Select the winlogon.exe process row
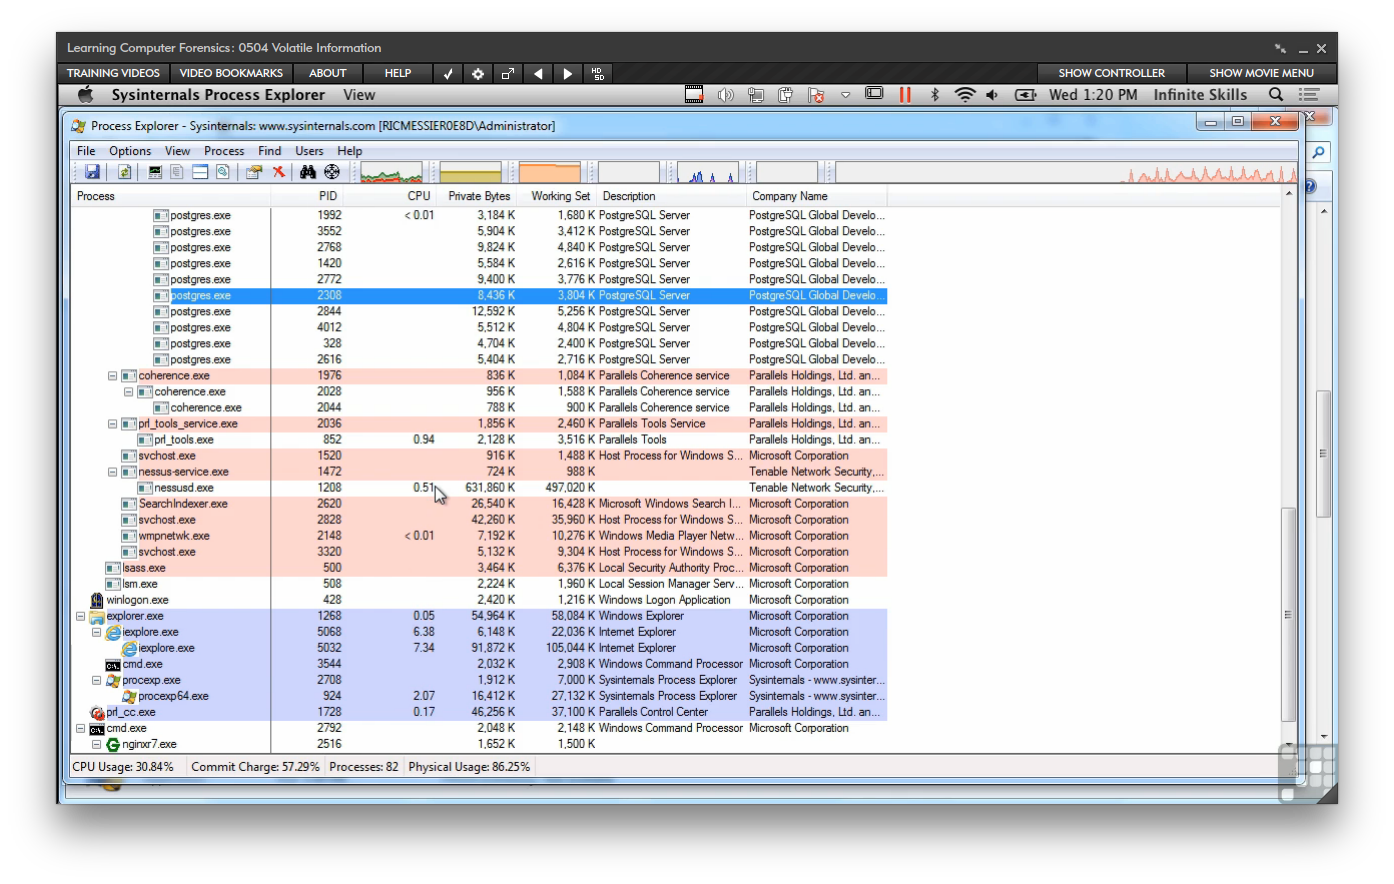Screen dimensions: 1394x884 (x=479, y=600)
